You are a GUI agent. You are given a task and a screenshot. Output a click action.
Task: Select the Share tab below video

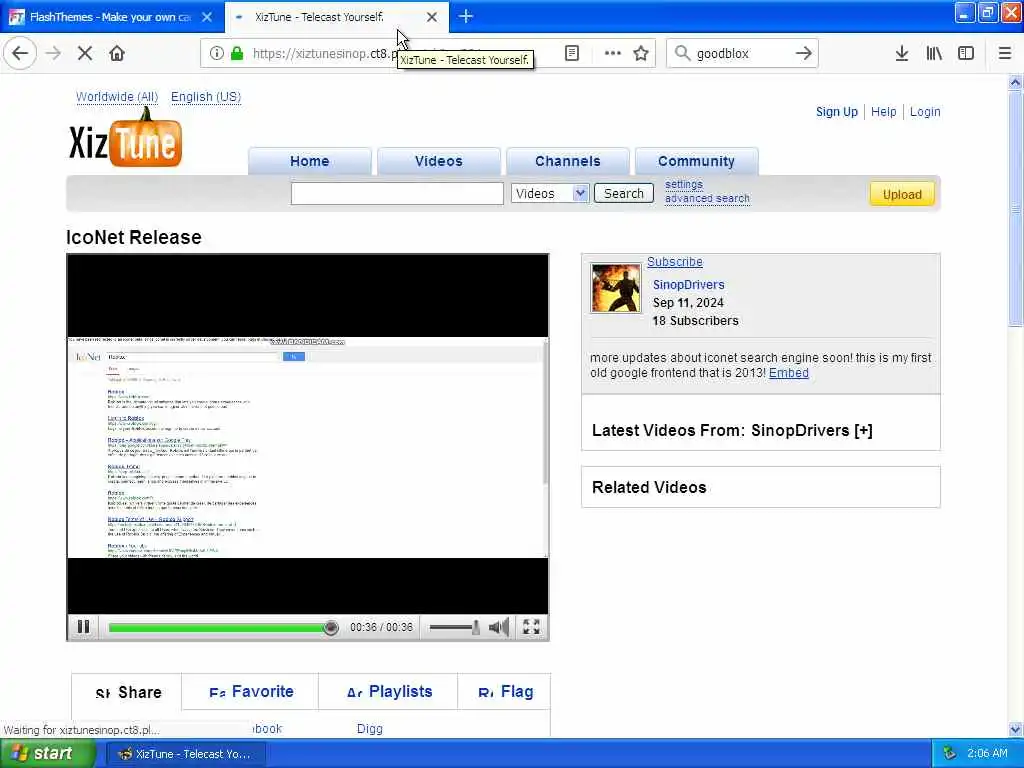(128, 692)
